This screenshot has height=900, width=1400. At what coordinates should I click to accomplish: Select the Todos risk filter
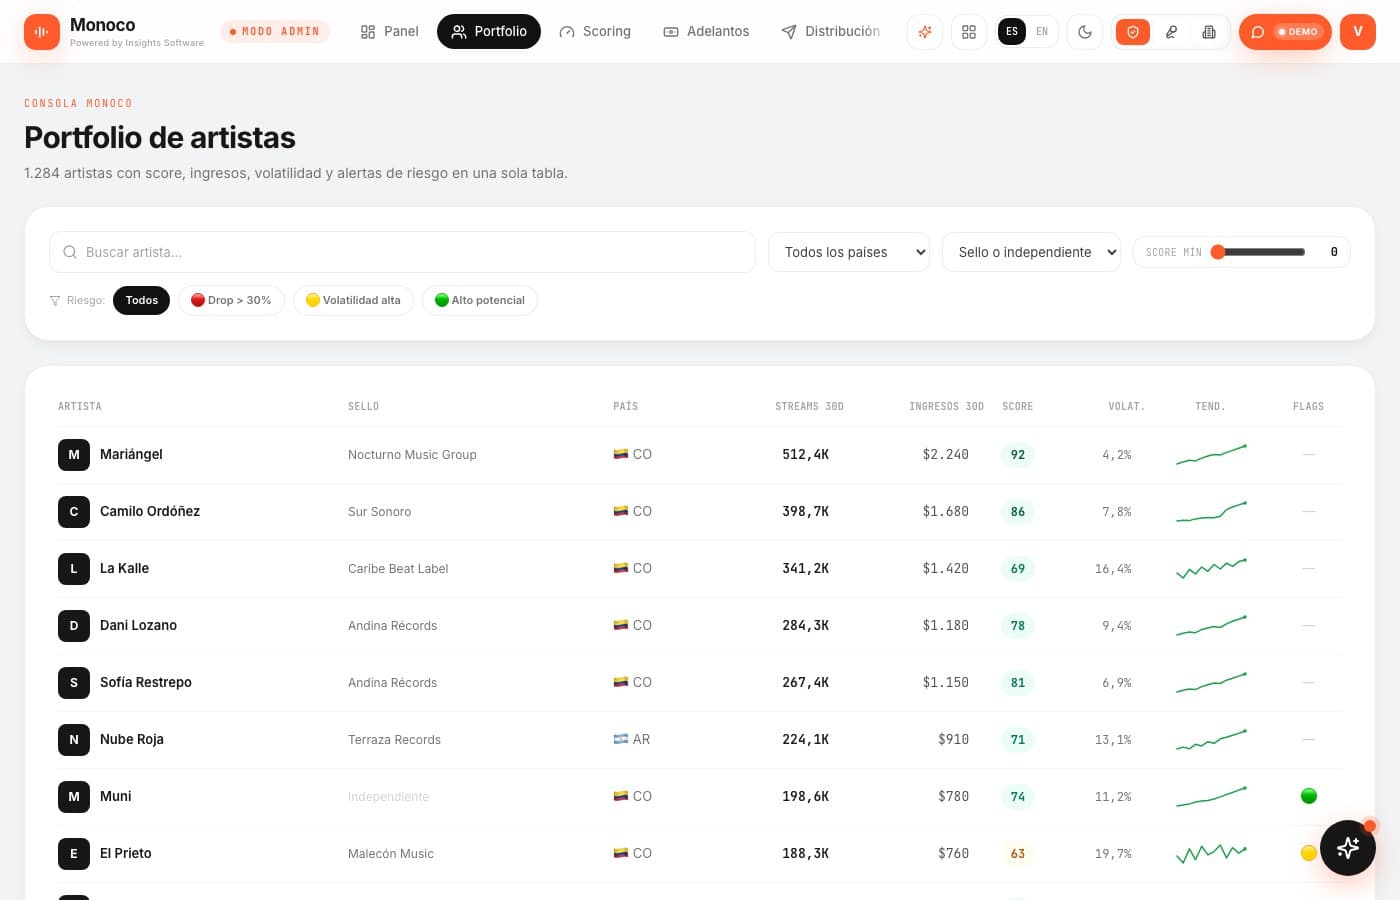pos(142,300)
